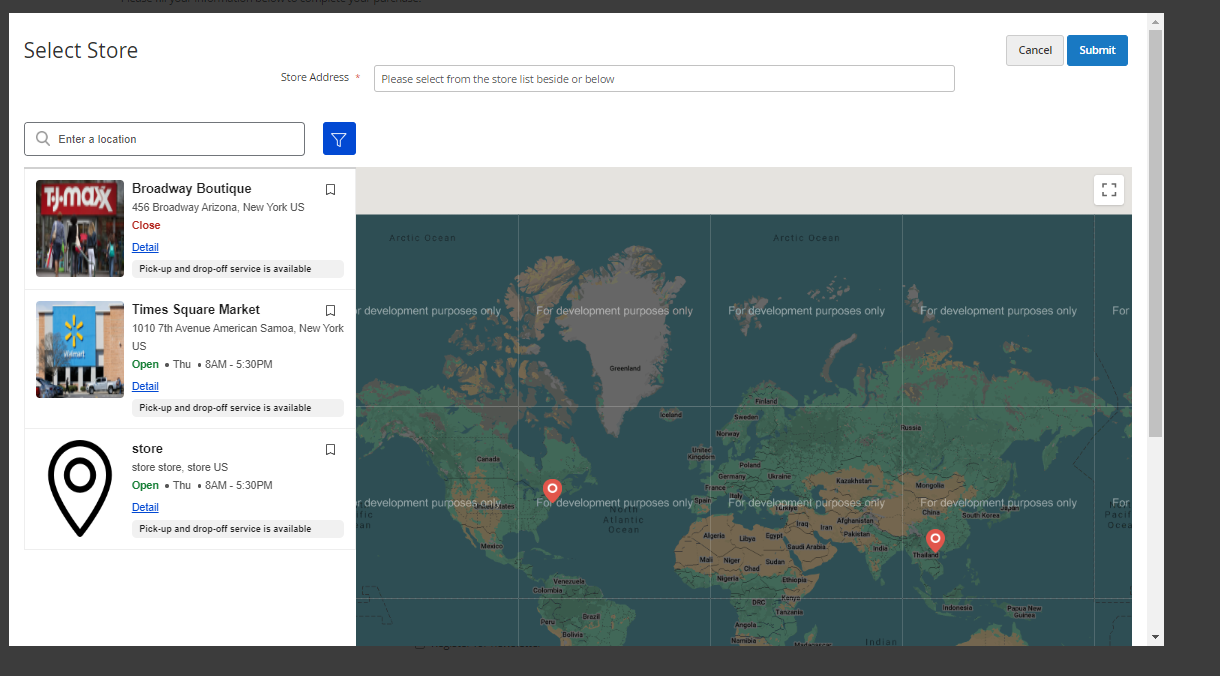The image size is (1220, 676).
Task: Click the search magnifier icon
Action: tap(43, 139)
